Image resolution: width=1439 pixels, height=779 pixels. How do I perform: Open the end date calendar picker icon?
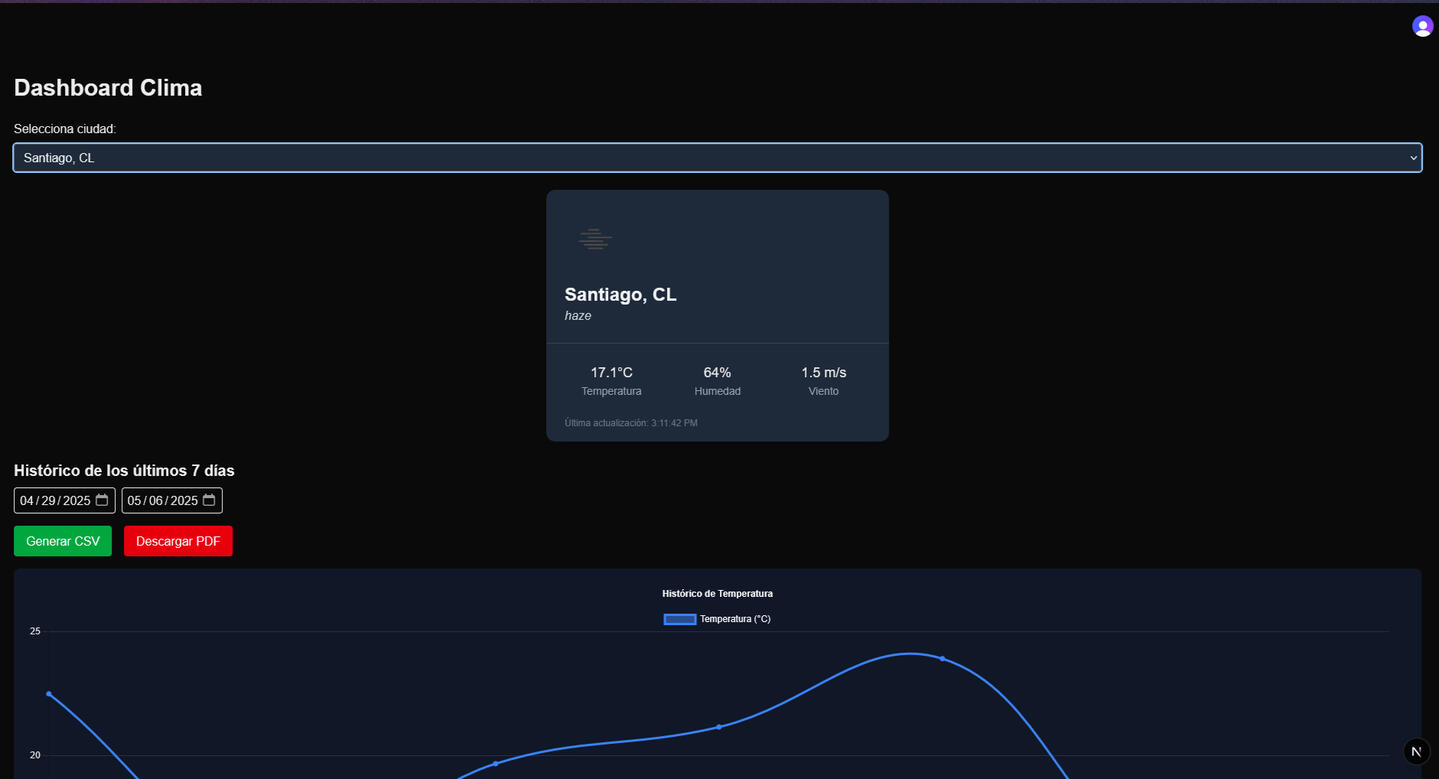point(209,500)
